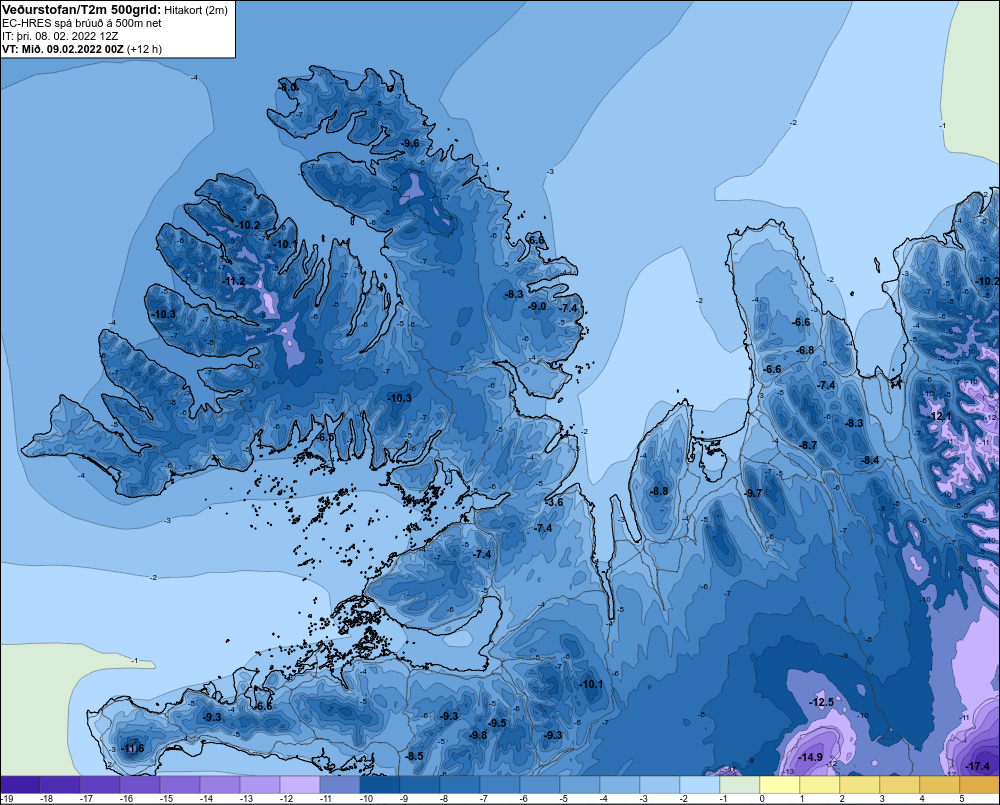Image resolution: width=1000 pixels, height=805 pixels.
Task: Click the 'IT: þri. 08. 02. 2022 12Z' line
Action: (x=60, y=36)
